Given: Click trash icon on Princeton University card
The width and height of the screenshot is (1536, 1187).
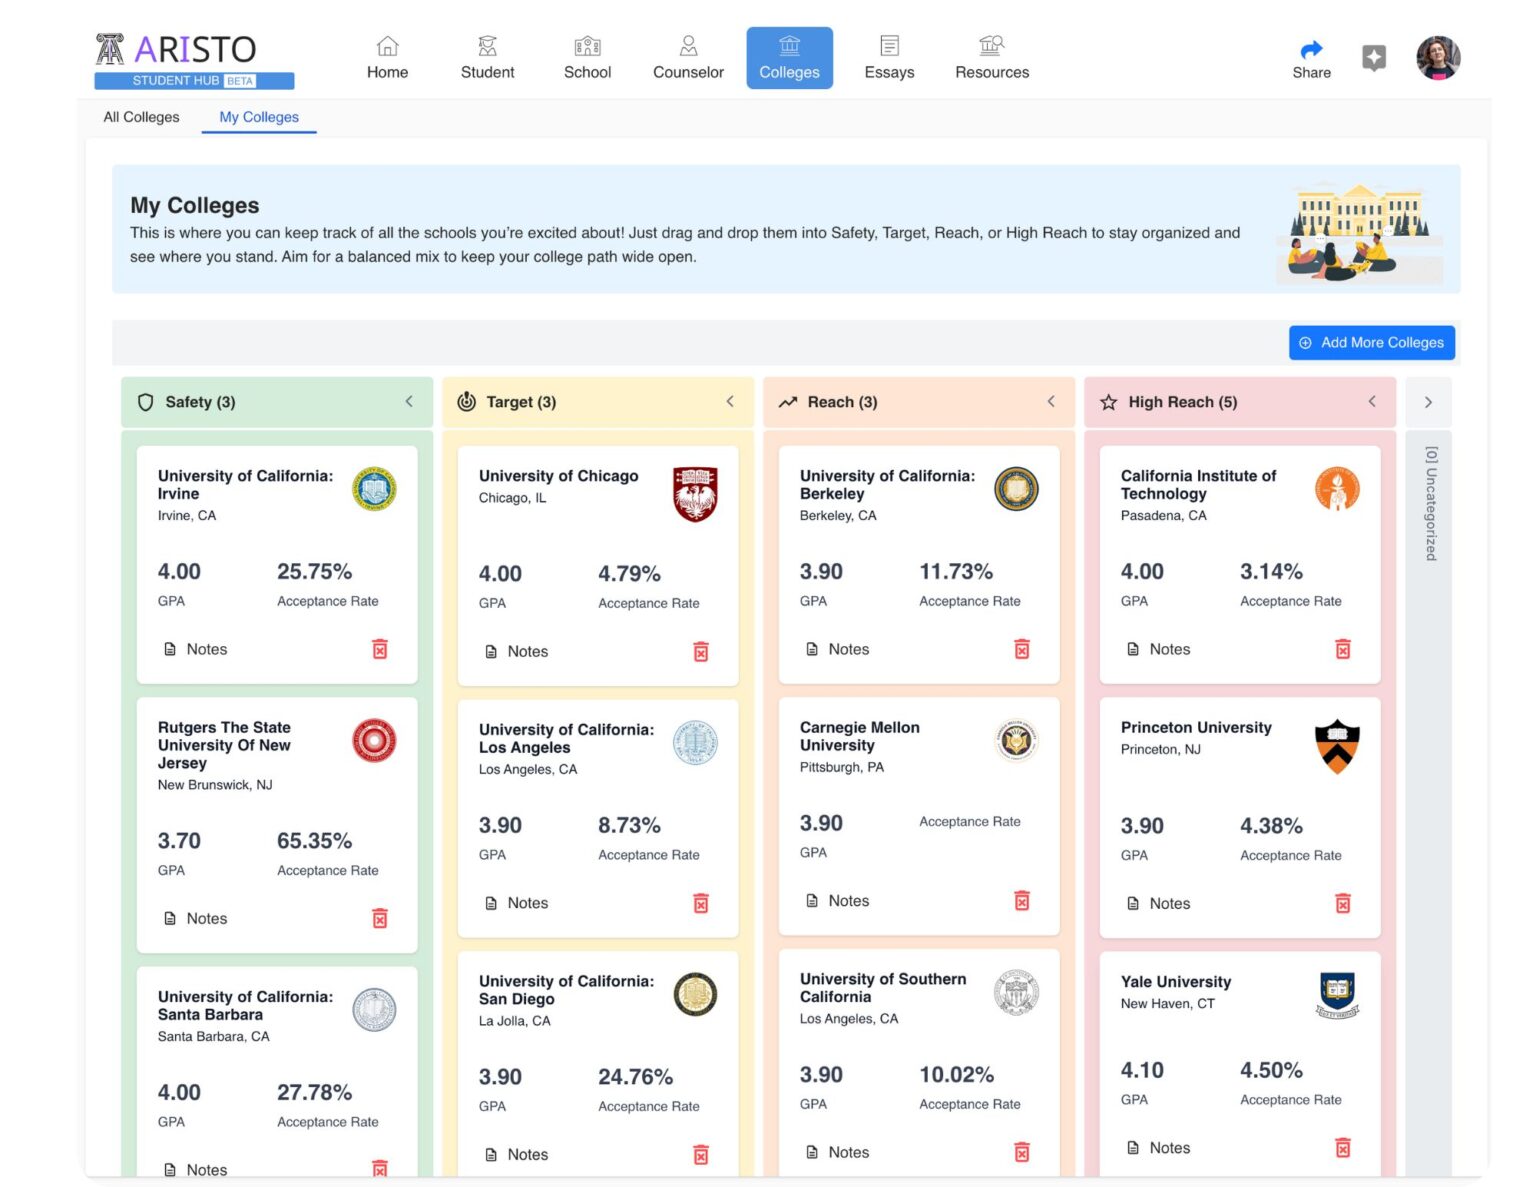Looking at the screenshot, I should 1342,904.
